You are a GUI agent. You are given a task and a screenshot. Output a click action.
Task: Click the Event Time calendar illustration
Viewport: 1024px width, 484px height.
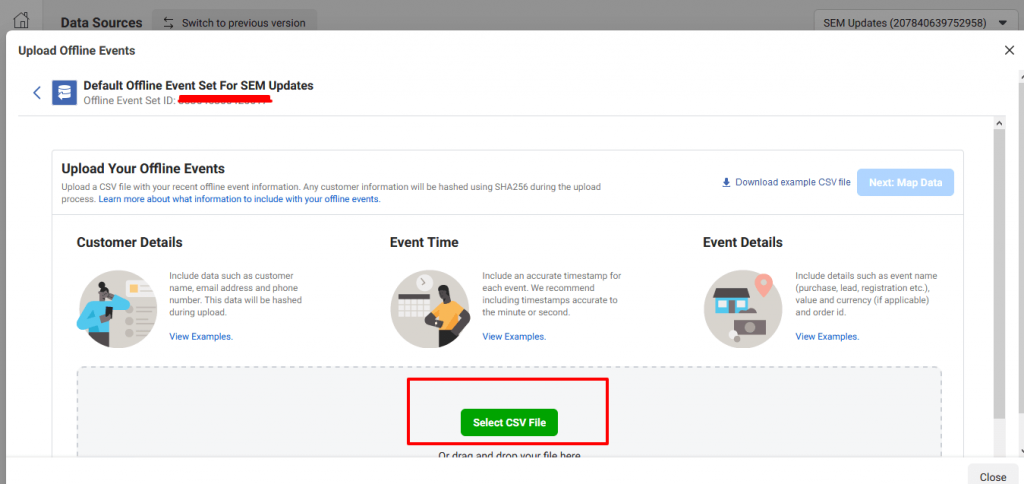click(430, 309)
